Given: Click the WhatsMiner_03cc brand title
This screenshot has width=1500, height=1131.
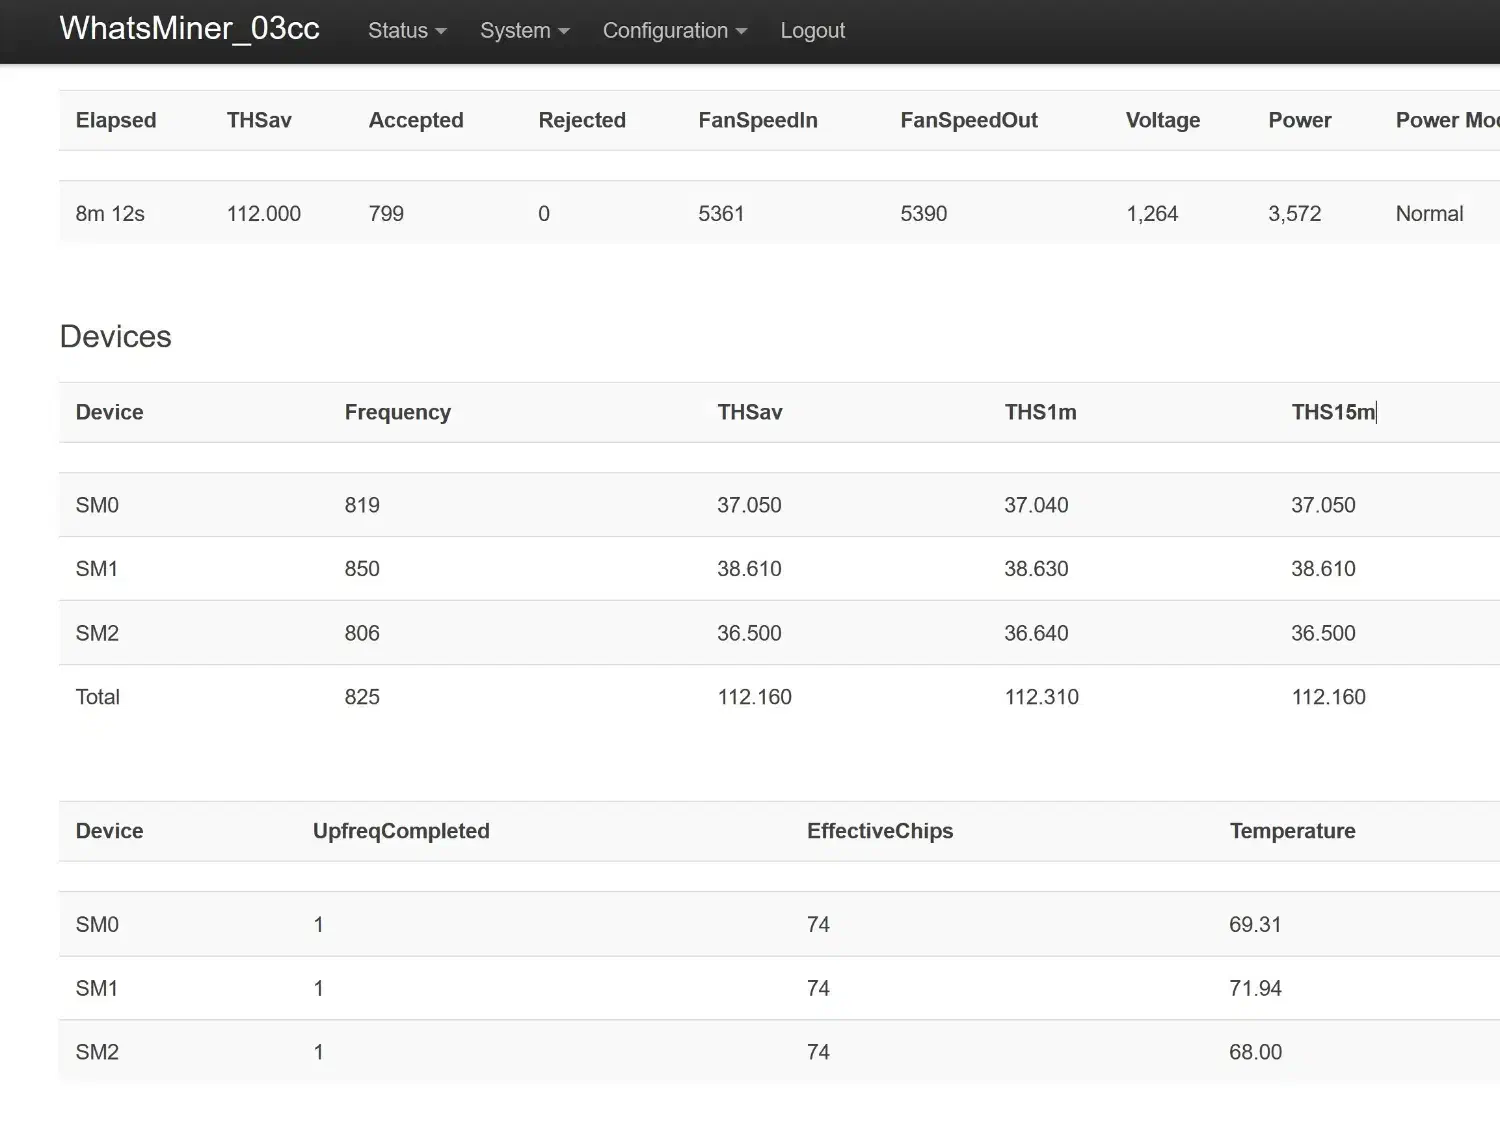Looking at the screenshot, I should (x=189, y=29).
